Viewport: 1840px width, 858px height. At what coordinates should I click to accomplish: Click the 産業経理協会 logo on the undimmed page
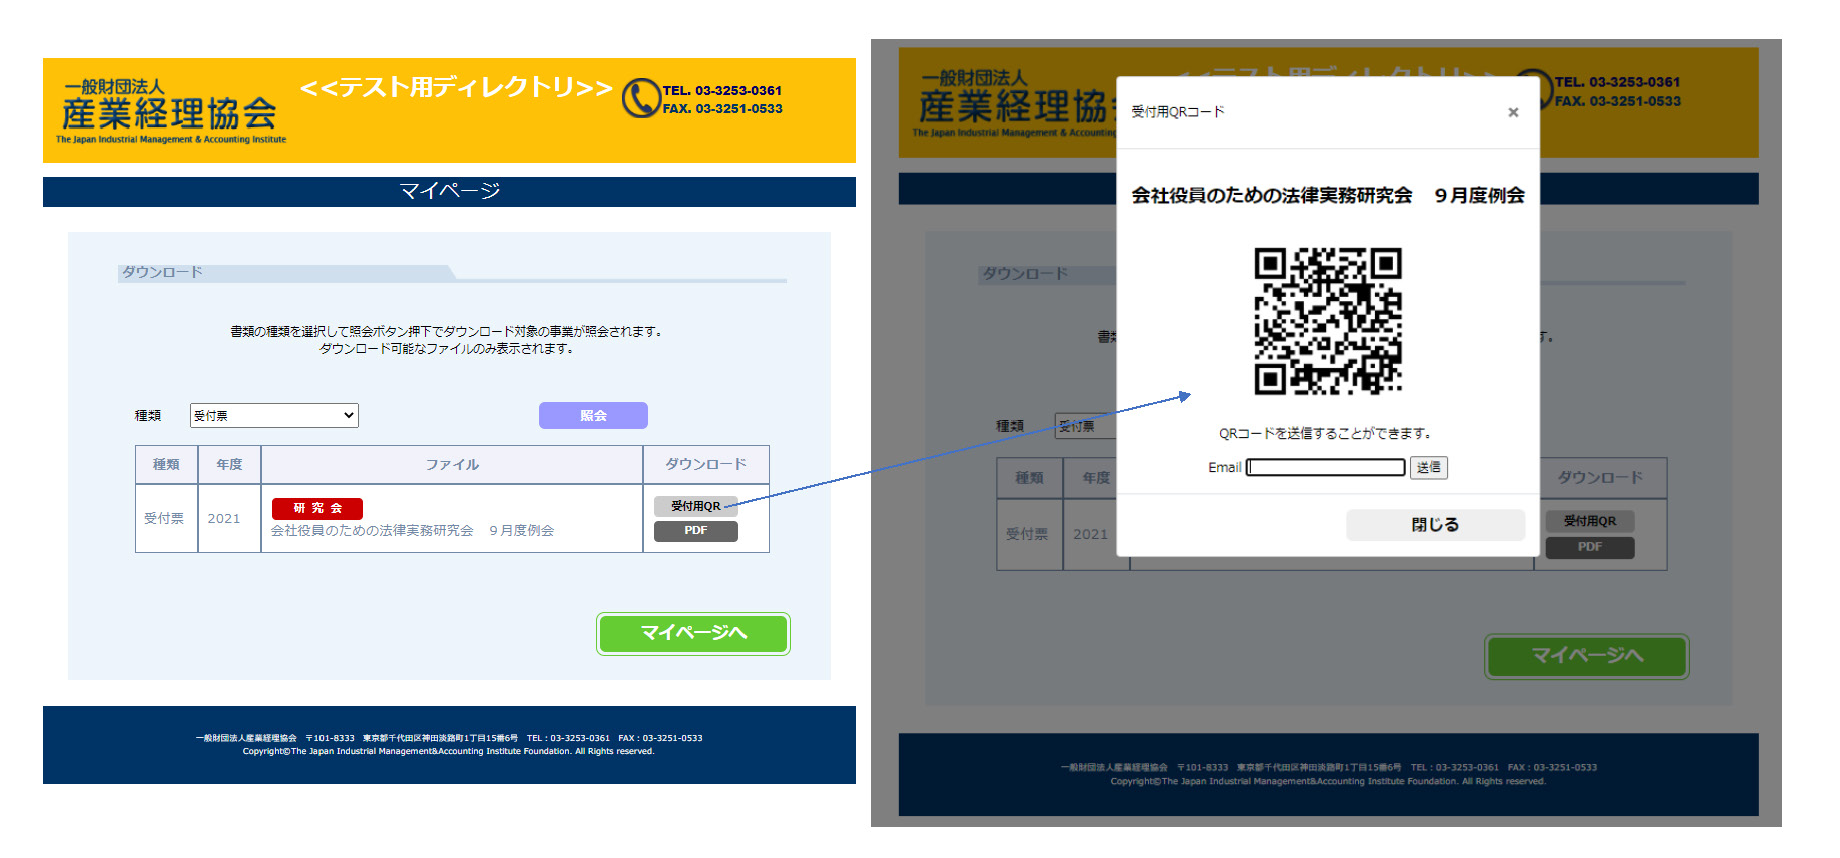(x=170, y=111)
